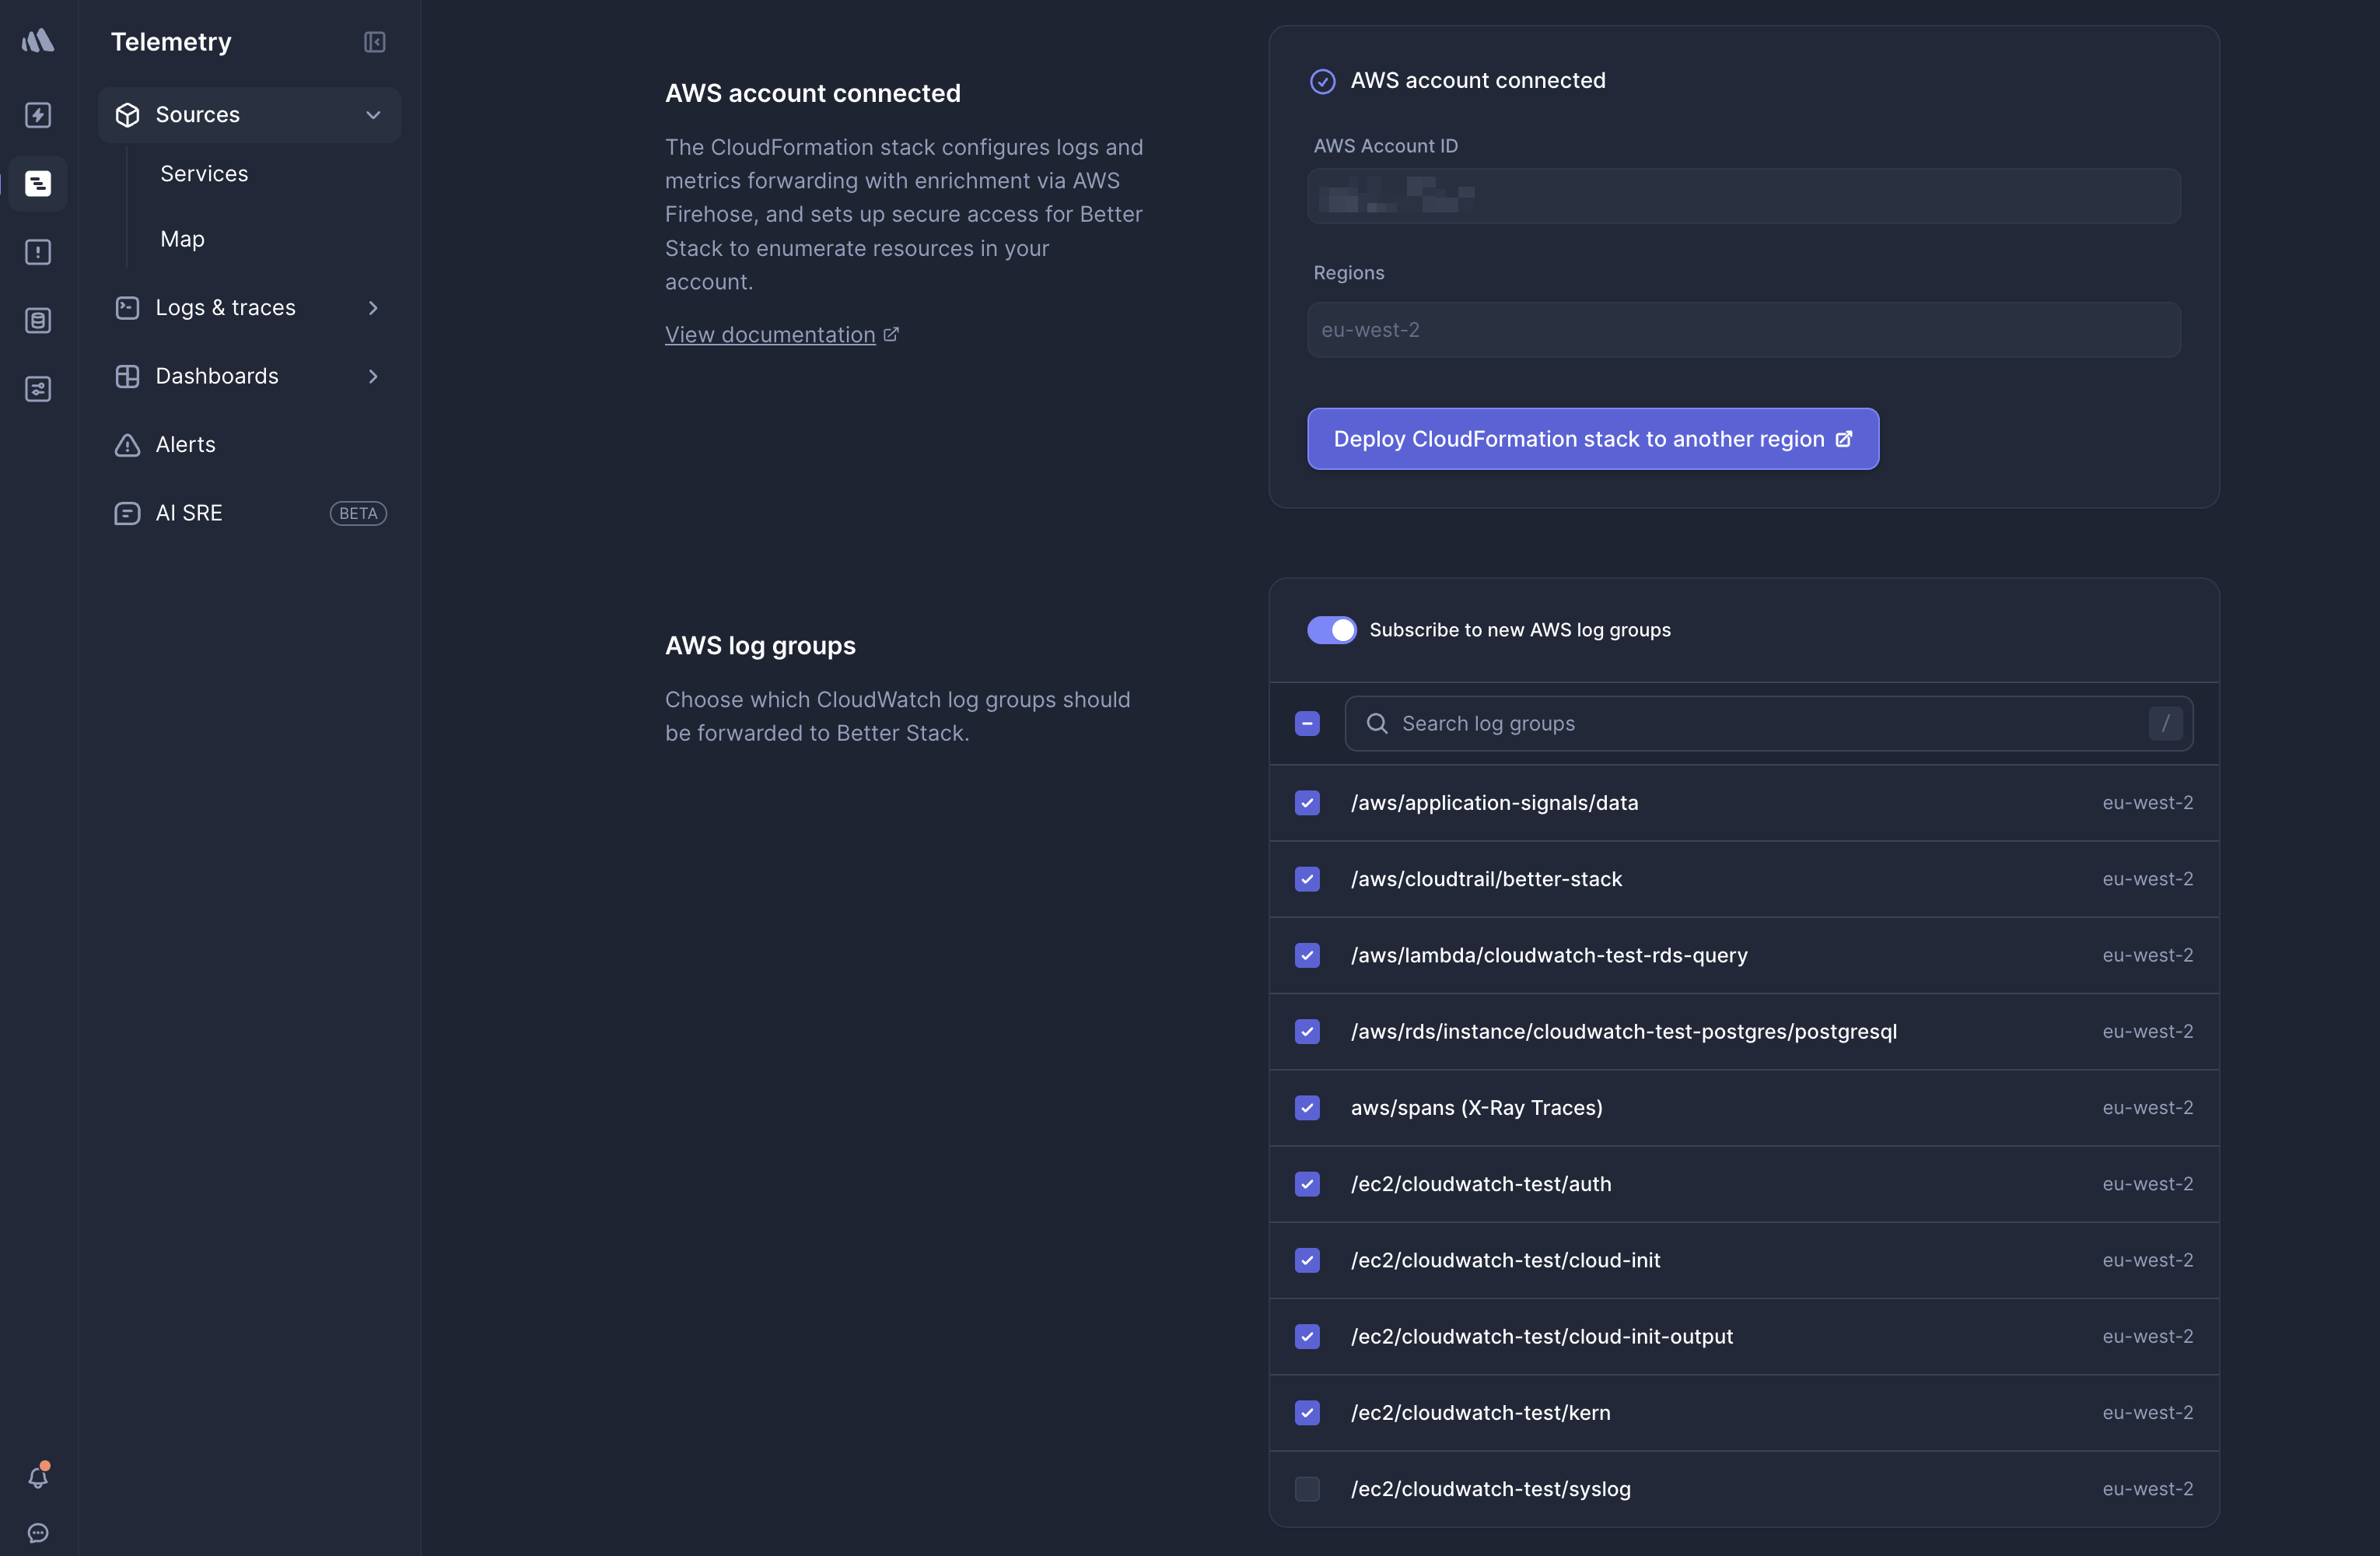Viewport: 2380px width, 1556px height.
Task: Collapse the Sources section chevron
Action: point(373,115)
